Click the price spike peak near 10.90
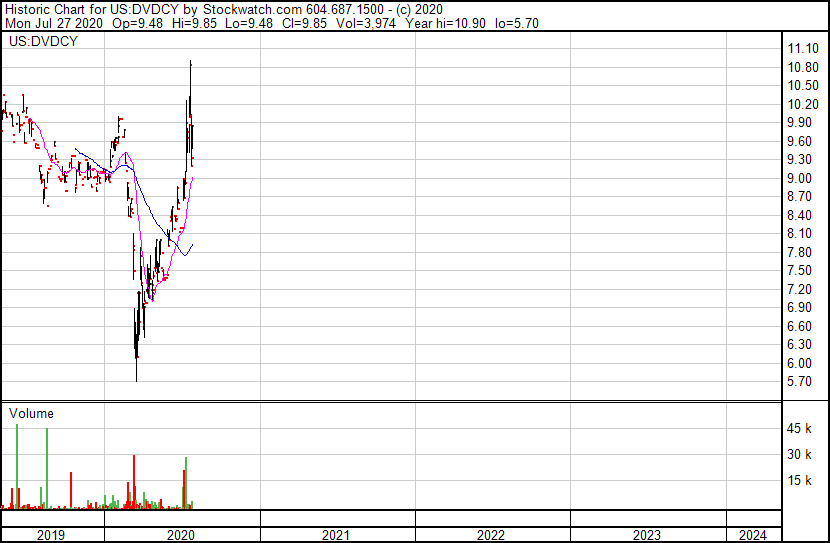This screenshot has height=543, width=830. click(x=191, y=62)
